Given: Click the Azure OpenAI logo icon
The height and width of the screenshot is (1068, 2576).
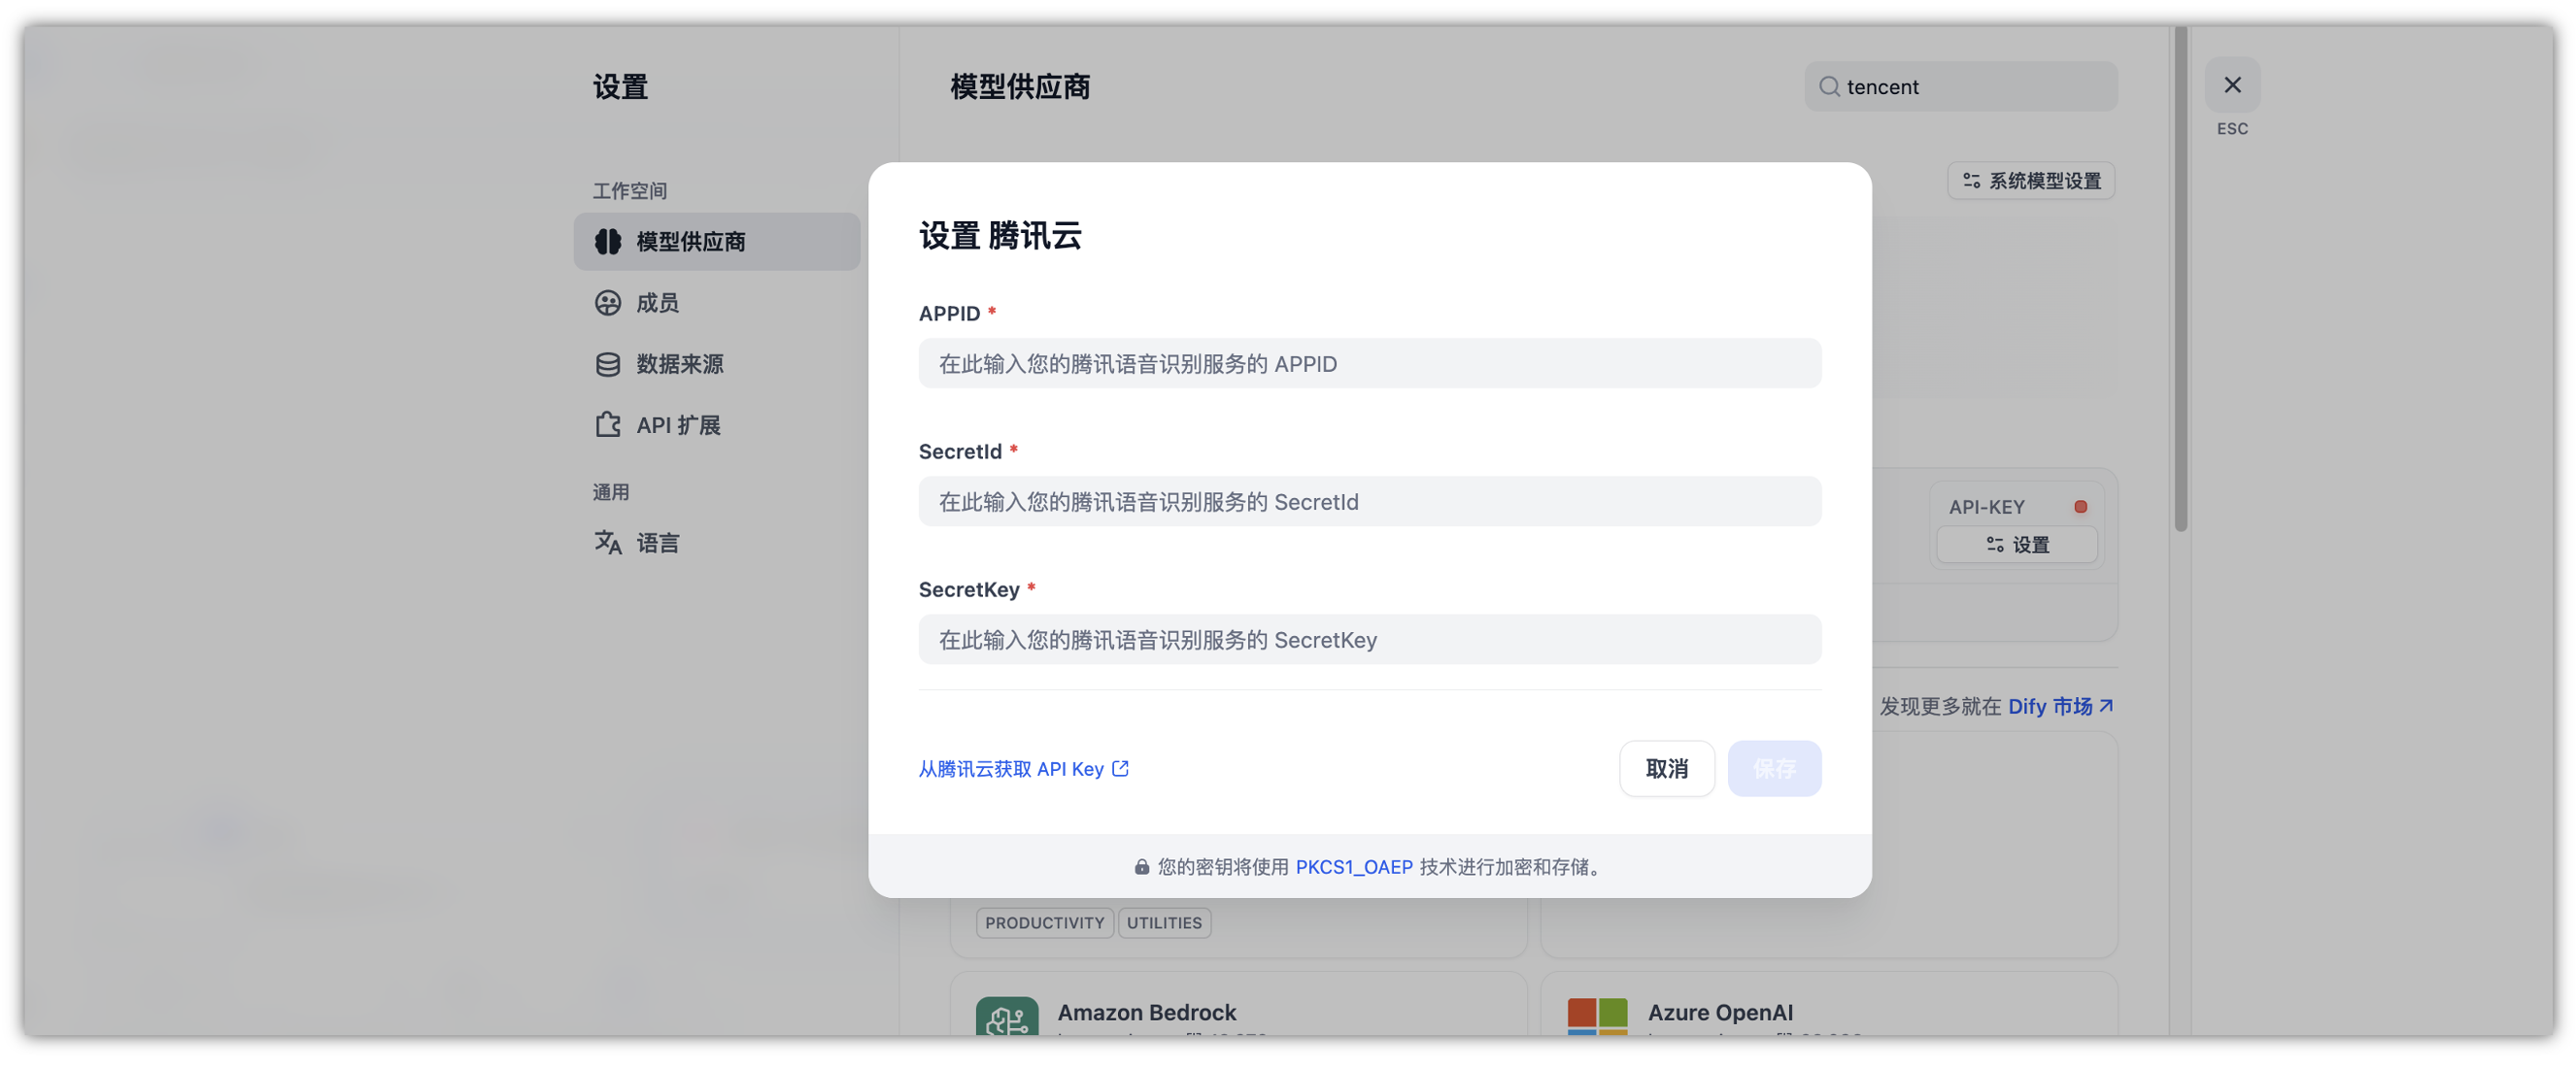Looking at the screenshot, I should (x=1596, y=1016).
